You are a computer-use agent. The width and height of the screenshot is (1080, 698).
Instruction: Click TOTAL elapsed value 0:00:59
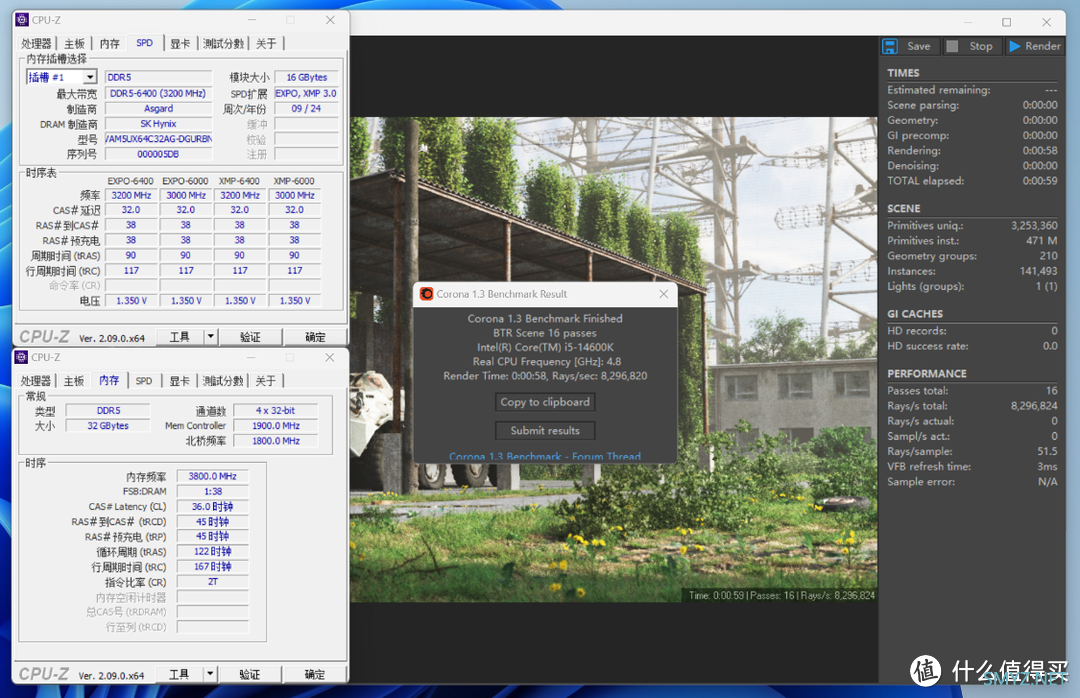[1040, 181]
